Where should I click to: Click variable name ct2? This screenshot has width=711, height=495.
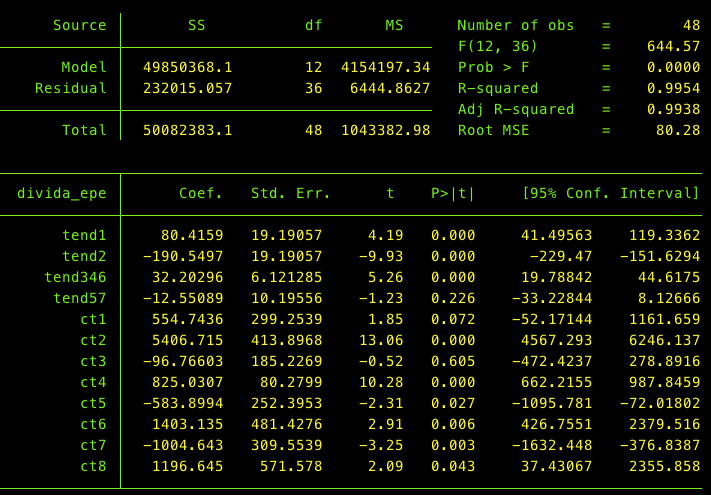click(93, 340)
